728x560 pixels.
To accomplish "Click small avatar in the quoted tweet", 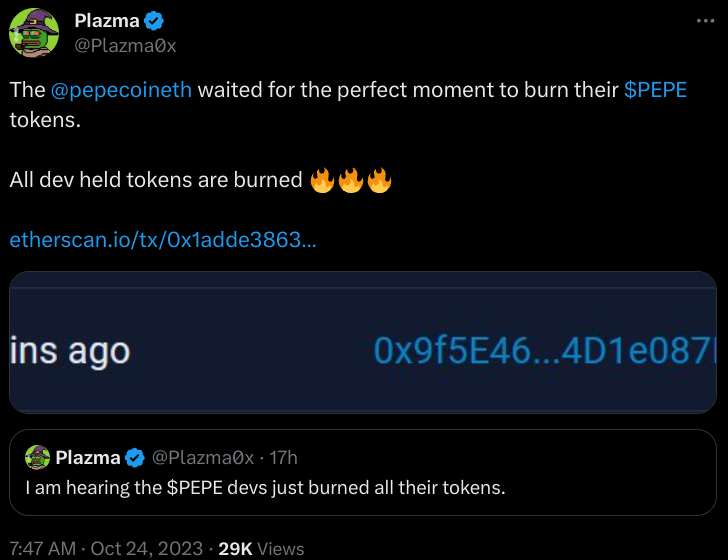I will tap(38, 458).
